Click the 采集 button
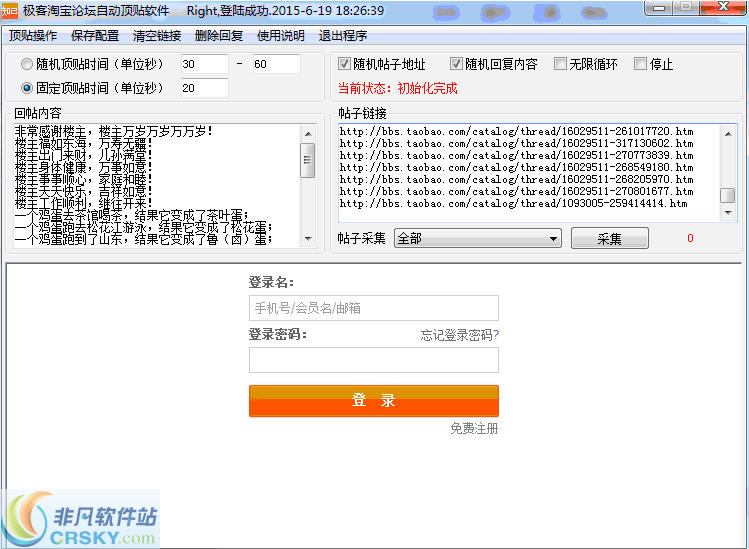The width and height of the screenshot is (749, 549). 610,238
